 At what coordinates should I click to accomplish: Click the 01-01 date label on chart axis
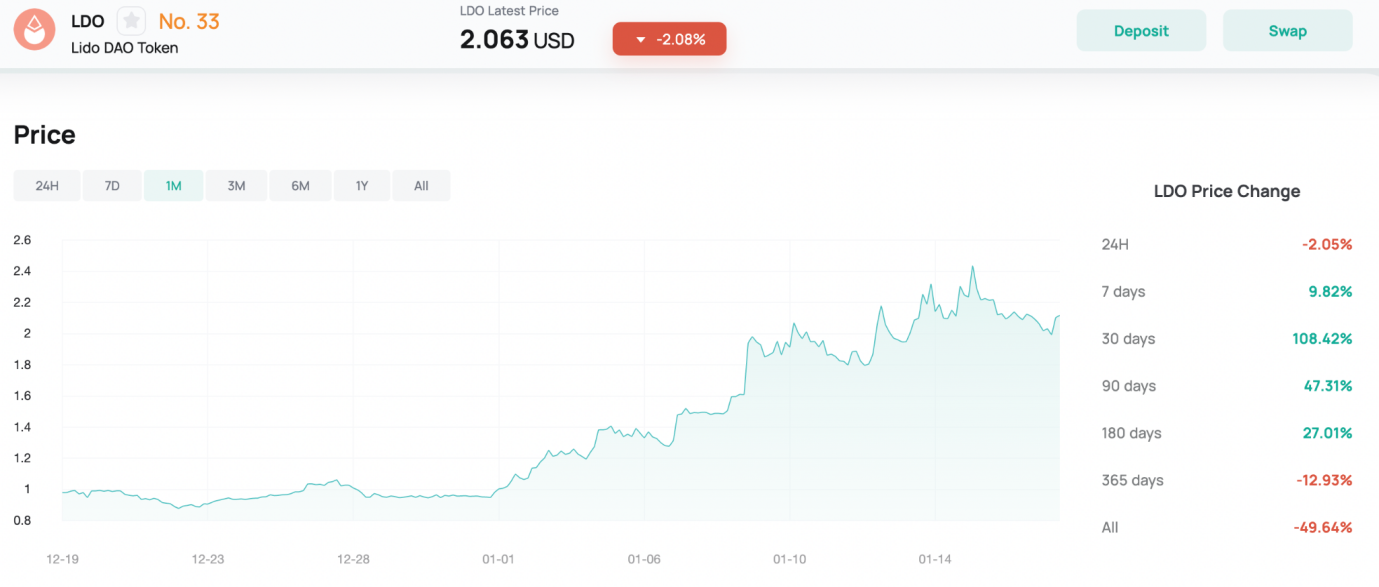tap(498, 559)
